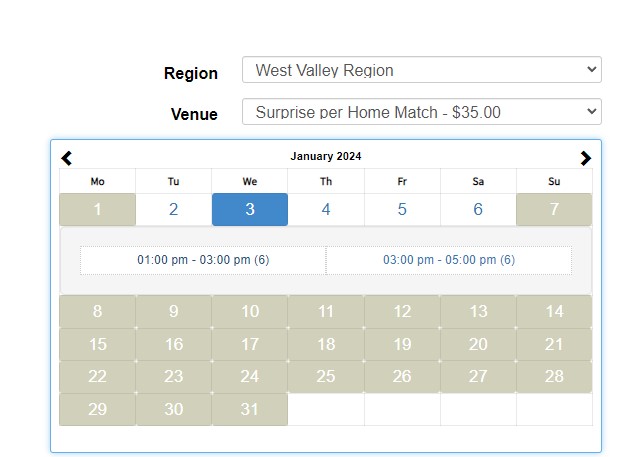Click date 15 on the calendar
The height and width of the screenshot is (457, 619).
(98, 344)
